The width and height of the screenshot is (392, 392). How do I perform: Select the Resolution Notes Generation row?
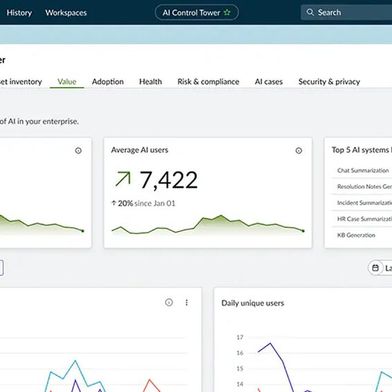click(362, 186)
